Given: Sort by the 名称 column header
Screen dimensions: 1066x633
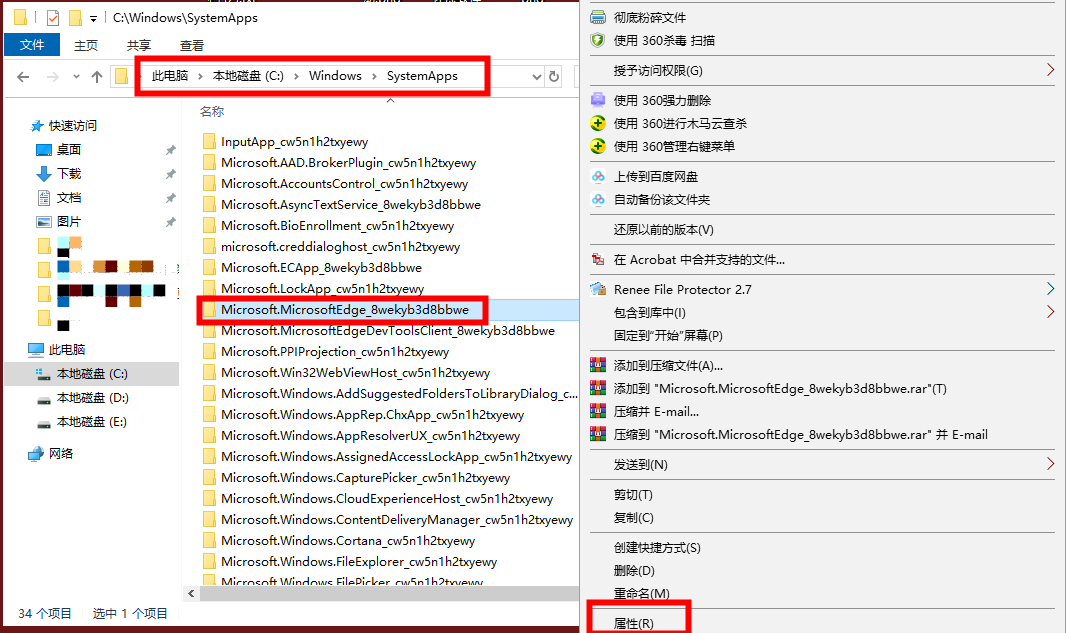Looking at the screenshot, I should pyautogui.click(x=212, y=112).
